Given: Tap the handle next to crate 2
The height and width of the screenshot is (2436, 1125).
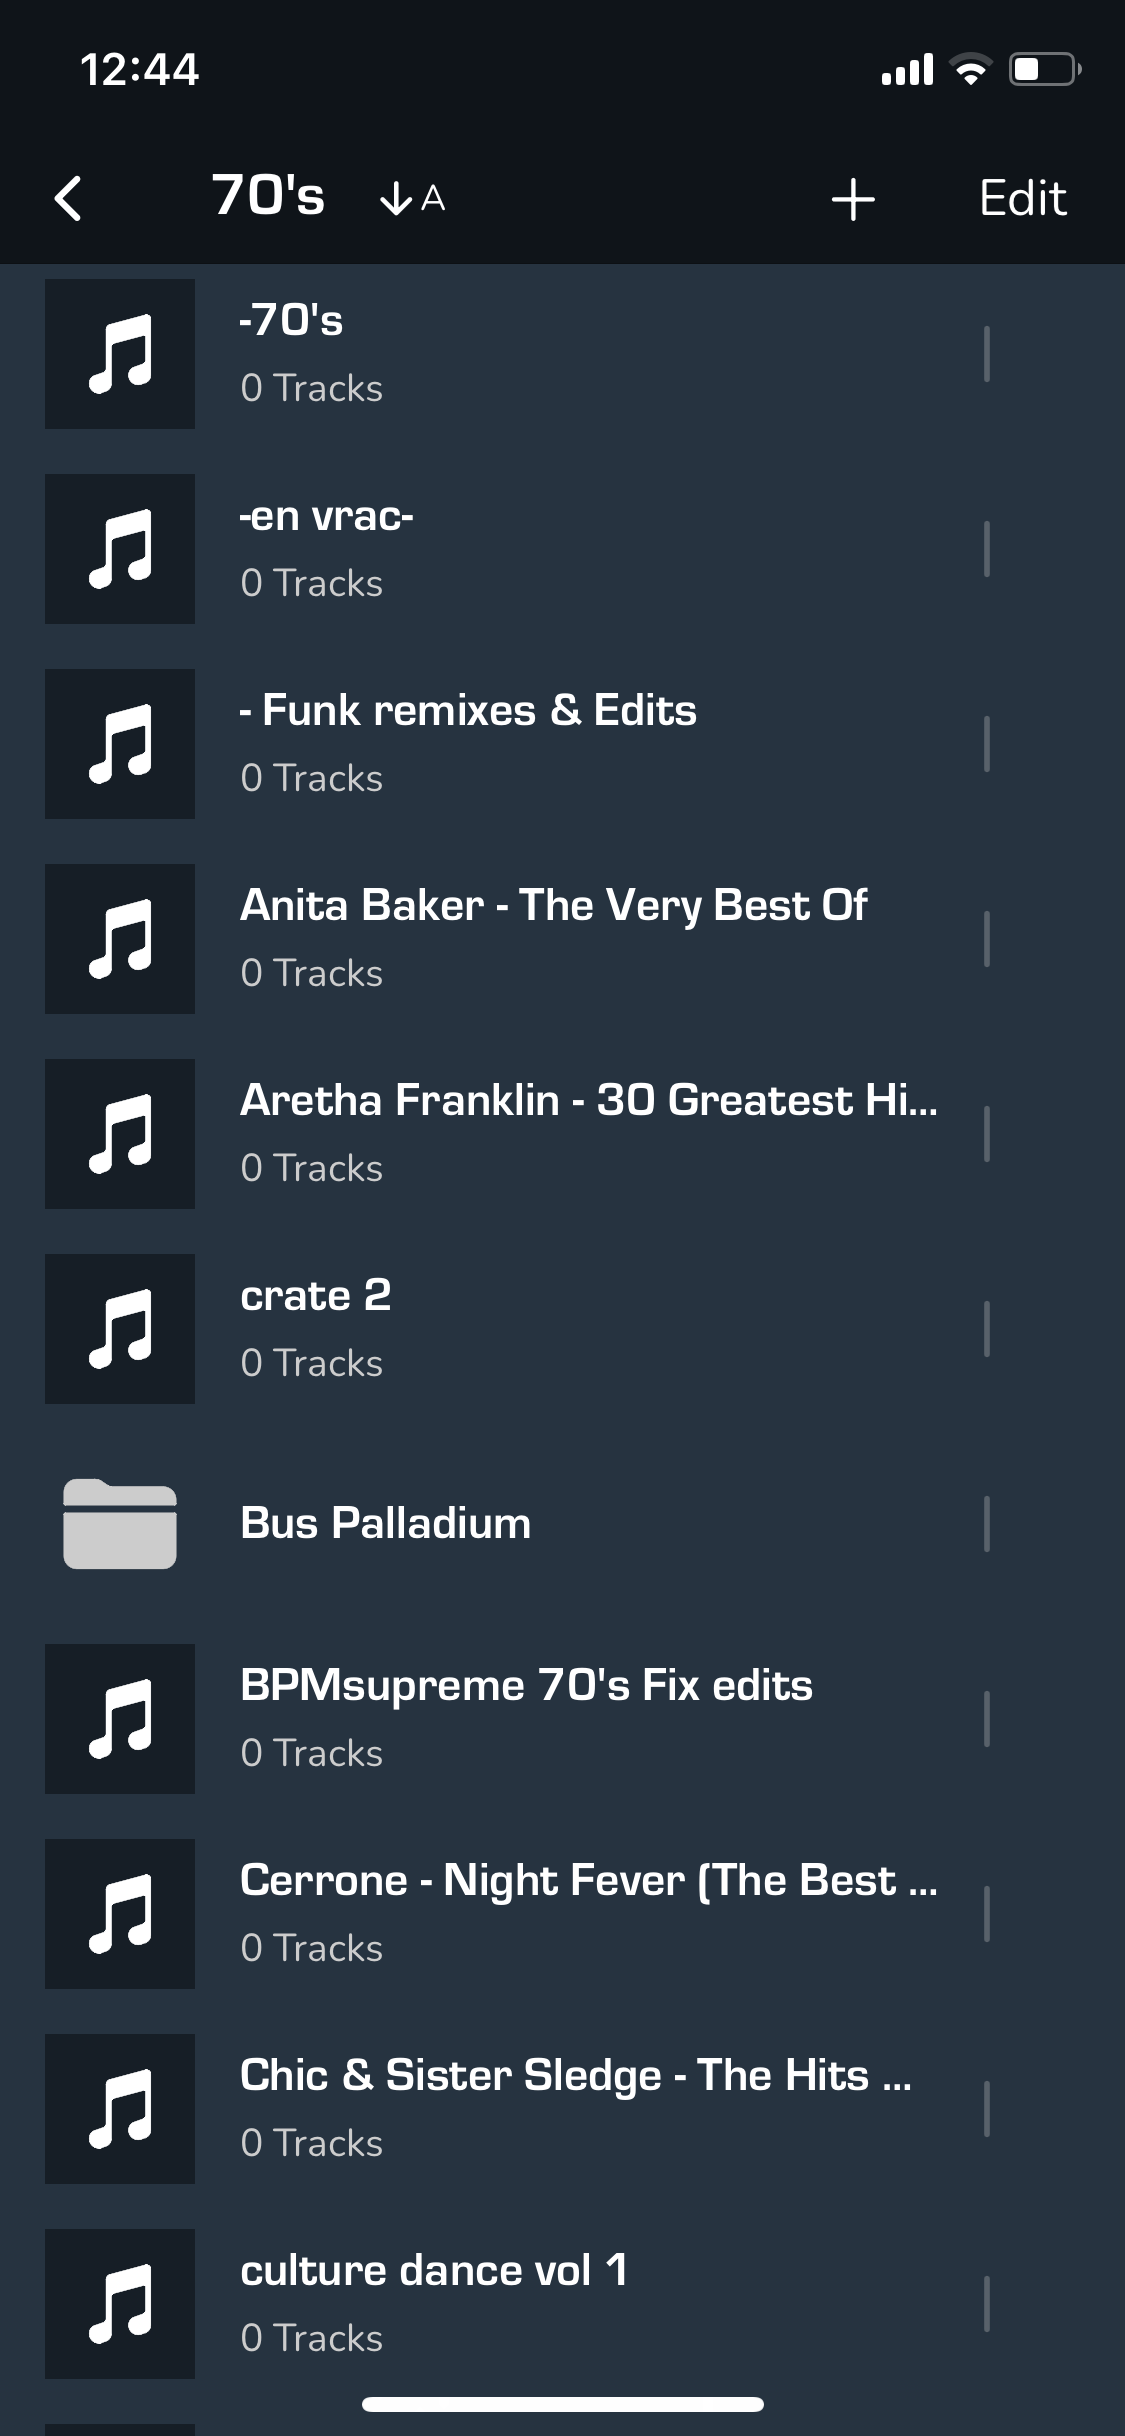Looking at the screenshot, I should pyautogui.click(x=986, y=1329).
